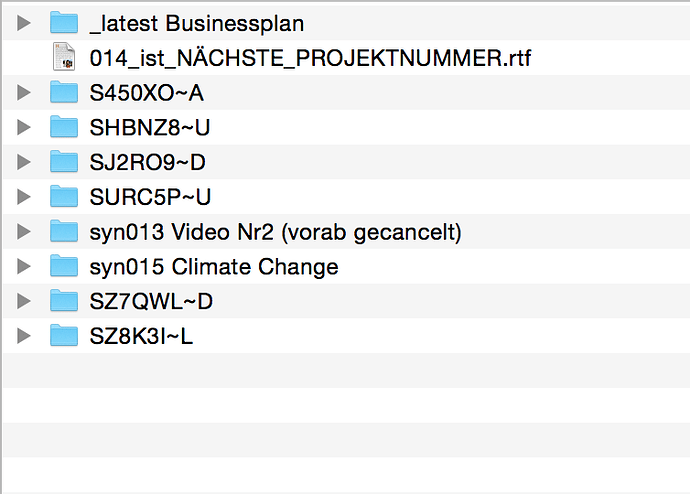Select the syn013 Video Nr2 folder name
The height and width of the screenshot is (494, 690).
pos(275,232)
